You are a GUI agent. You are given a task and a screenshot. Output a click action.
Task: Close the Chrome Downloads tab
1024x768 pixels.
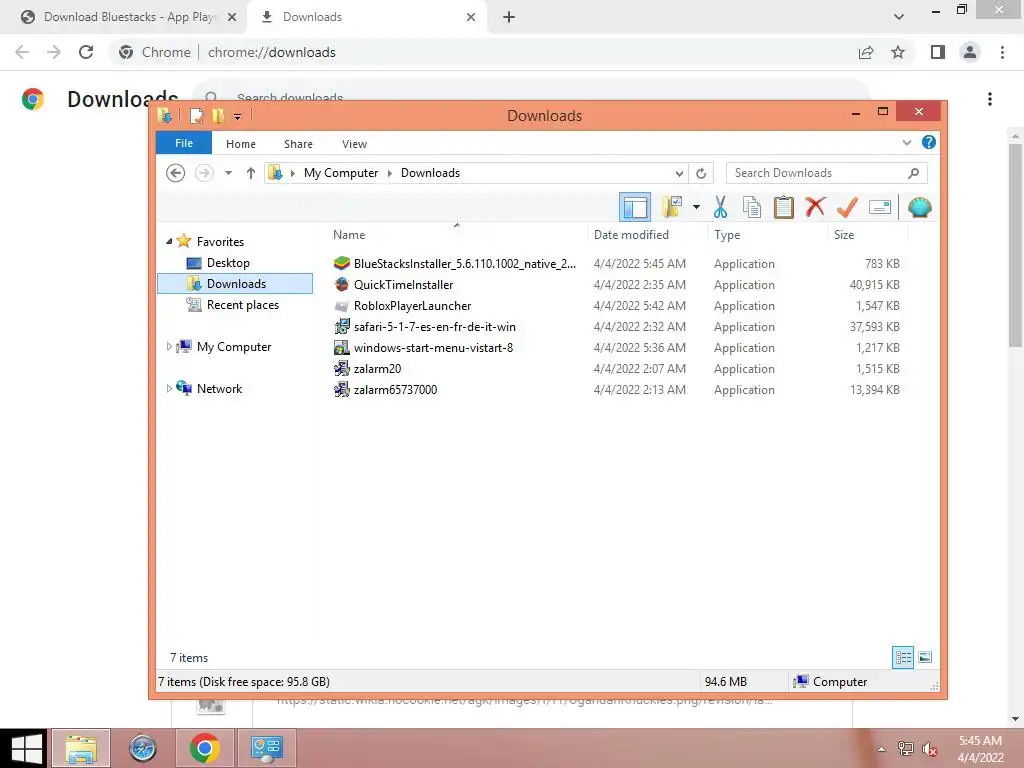pyautogui.click(x=471, y=17)
